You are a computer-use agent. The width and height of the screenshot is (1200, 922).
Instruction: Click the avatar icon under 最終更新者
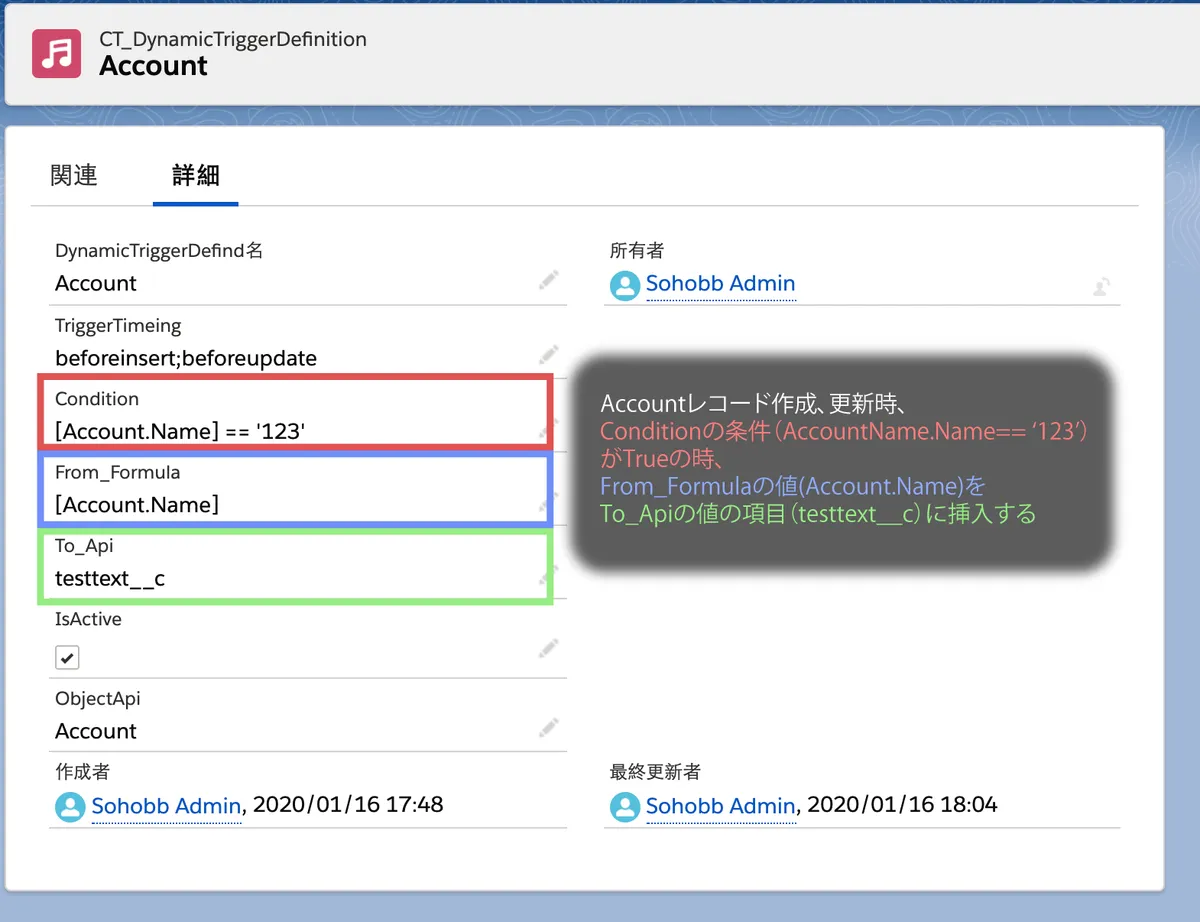tap(625, 807)
